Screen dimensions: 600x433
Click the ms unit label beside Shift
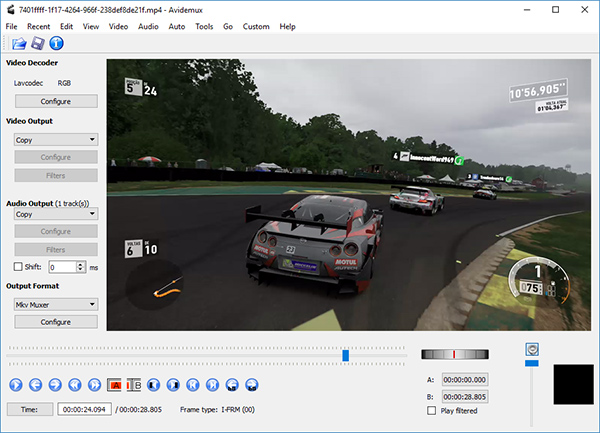[x=94, y=268]
